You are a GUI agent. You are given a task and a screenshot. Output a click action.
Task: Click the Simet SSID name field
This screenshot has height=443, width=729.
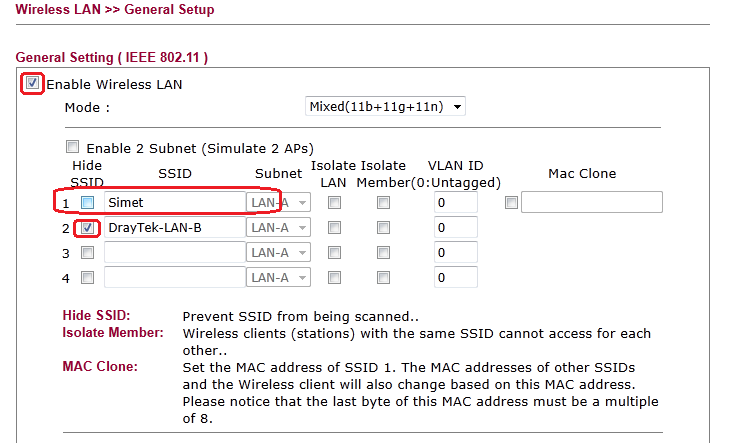[174, 203]
